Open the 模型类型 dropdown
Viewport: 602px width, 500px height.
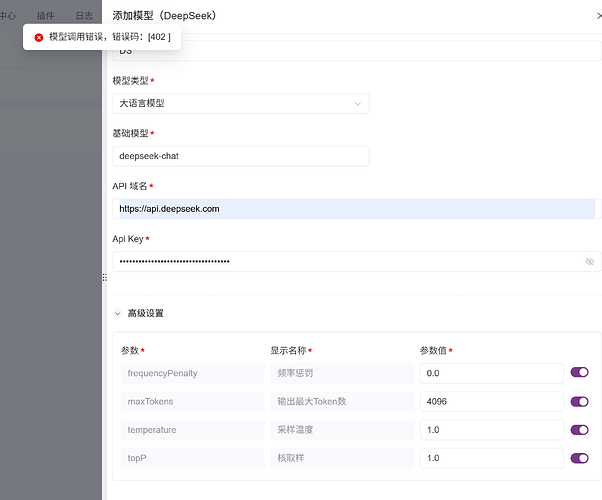(241, 103)
